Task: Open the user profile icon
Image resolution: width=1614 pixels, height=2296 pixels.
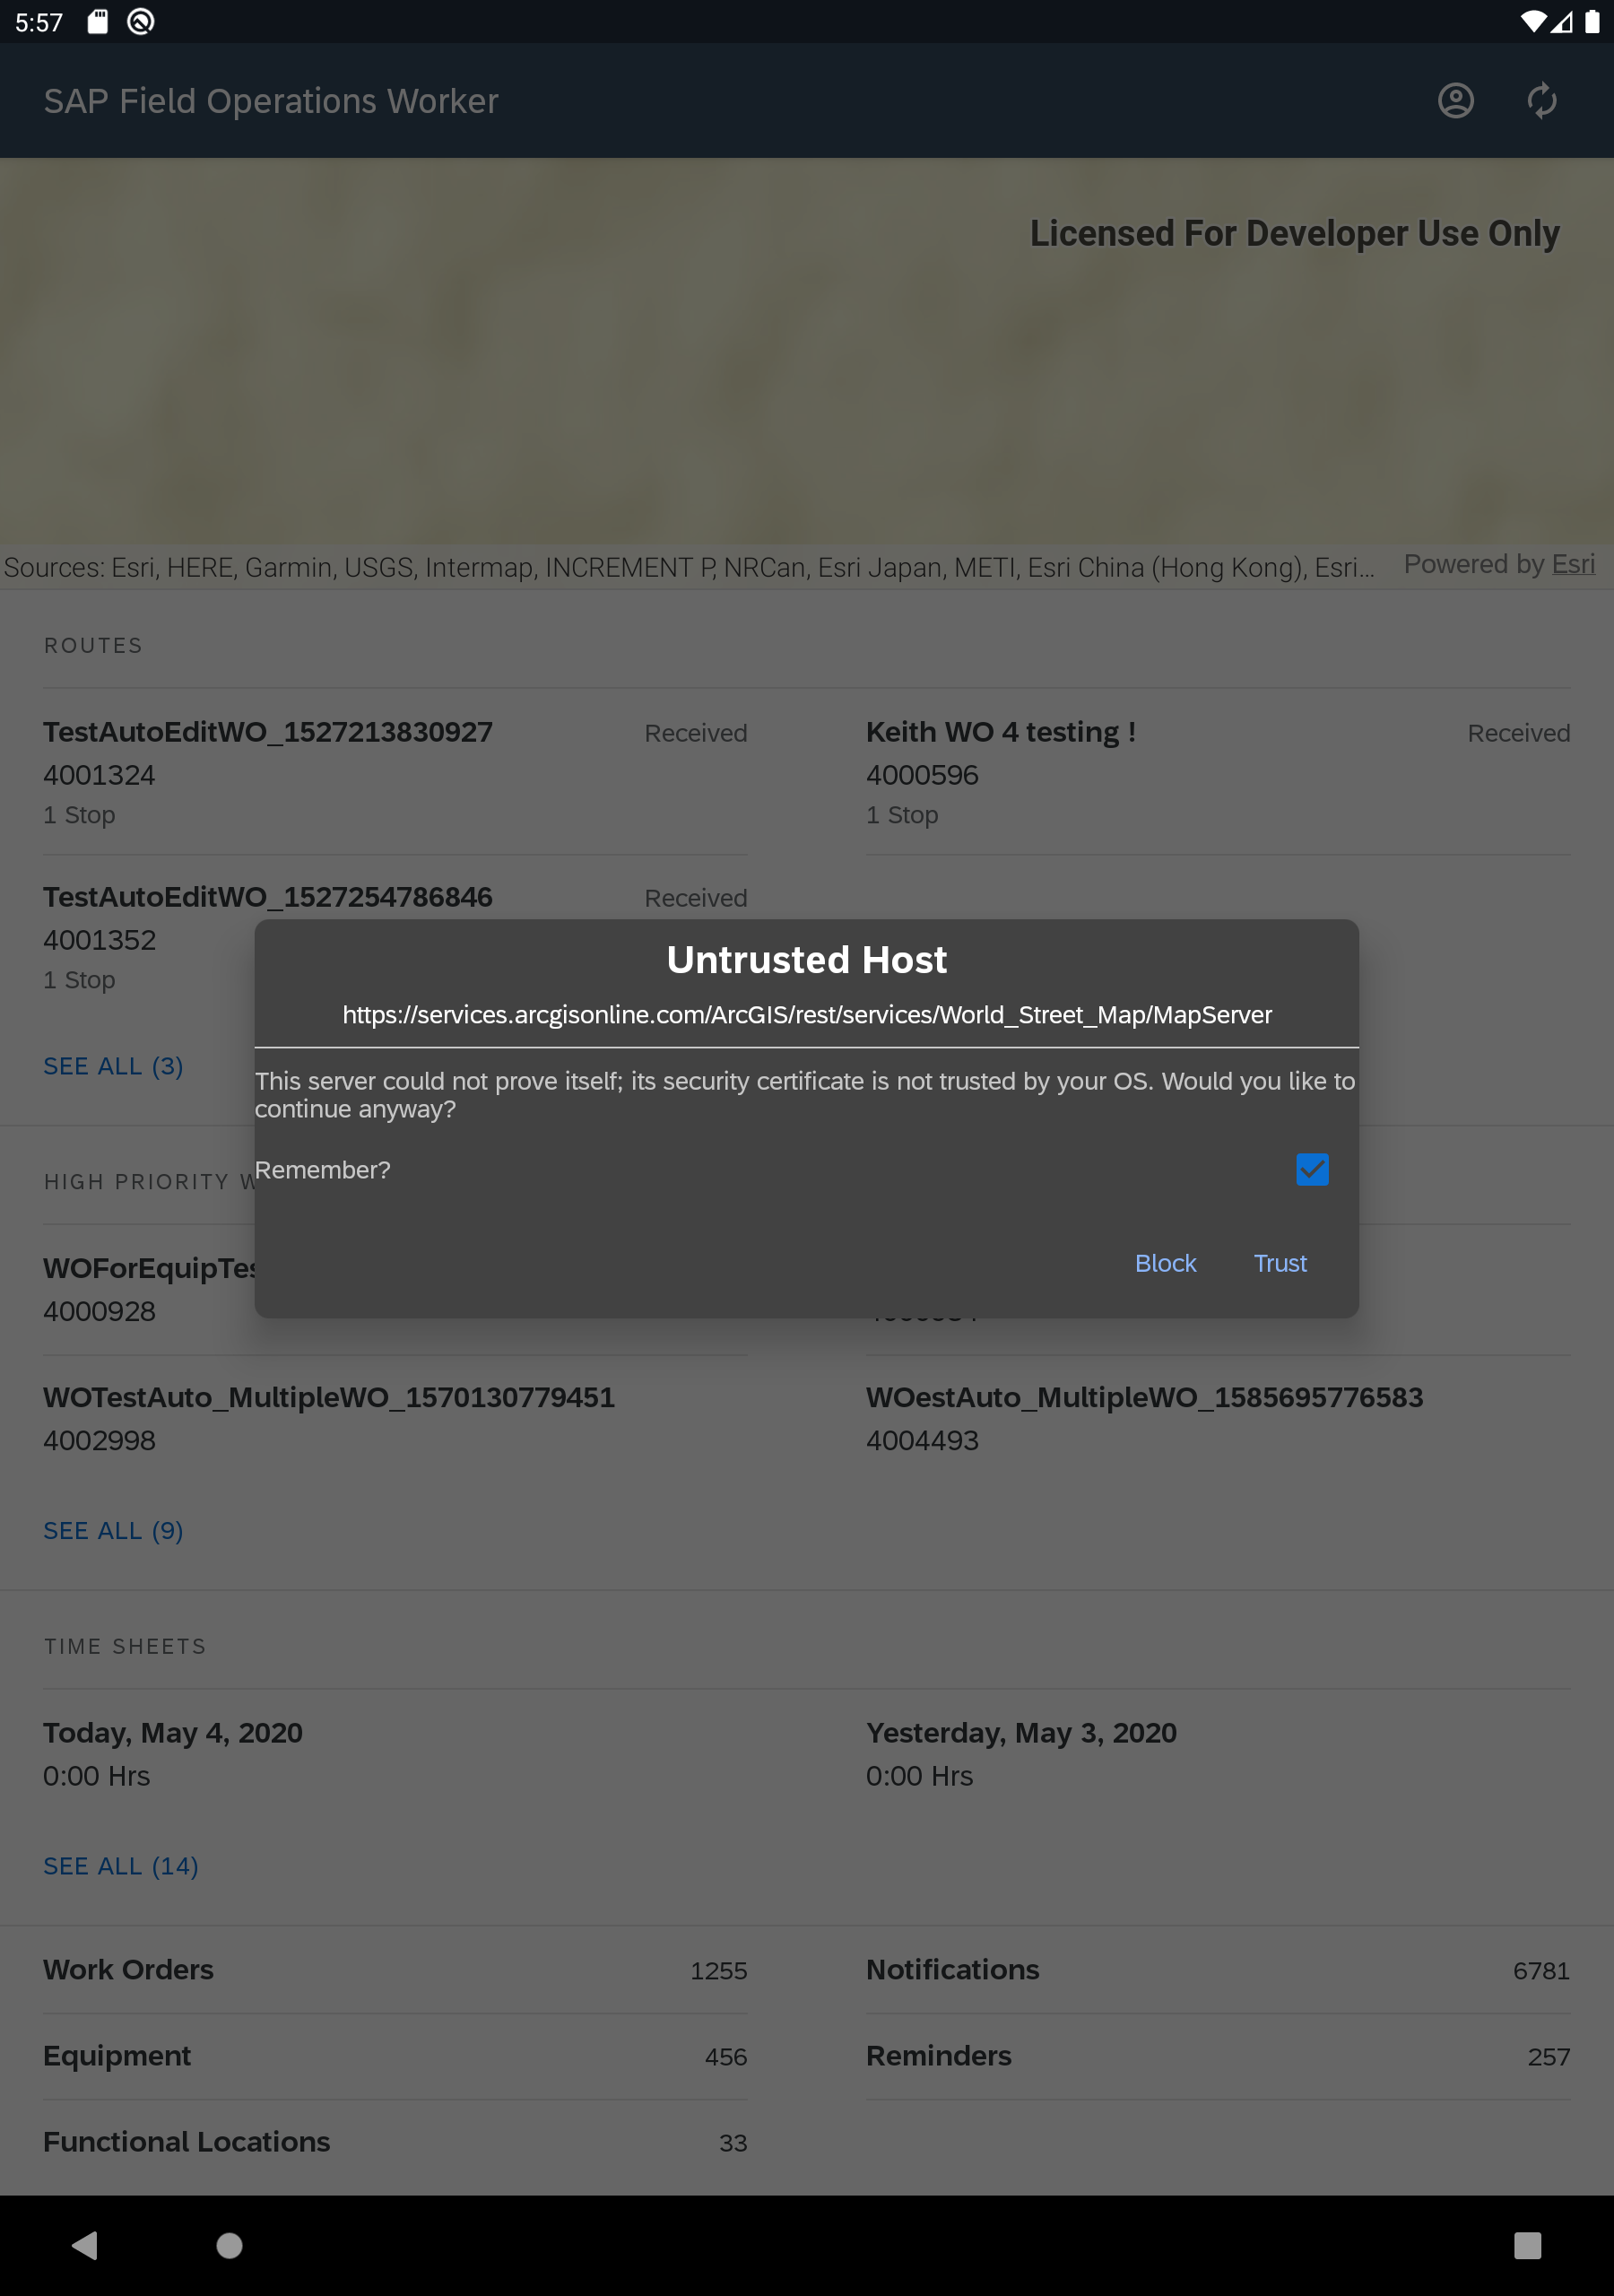Action: [1455, 100]
